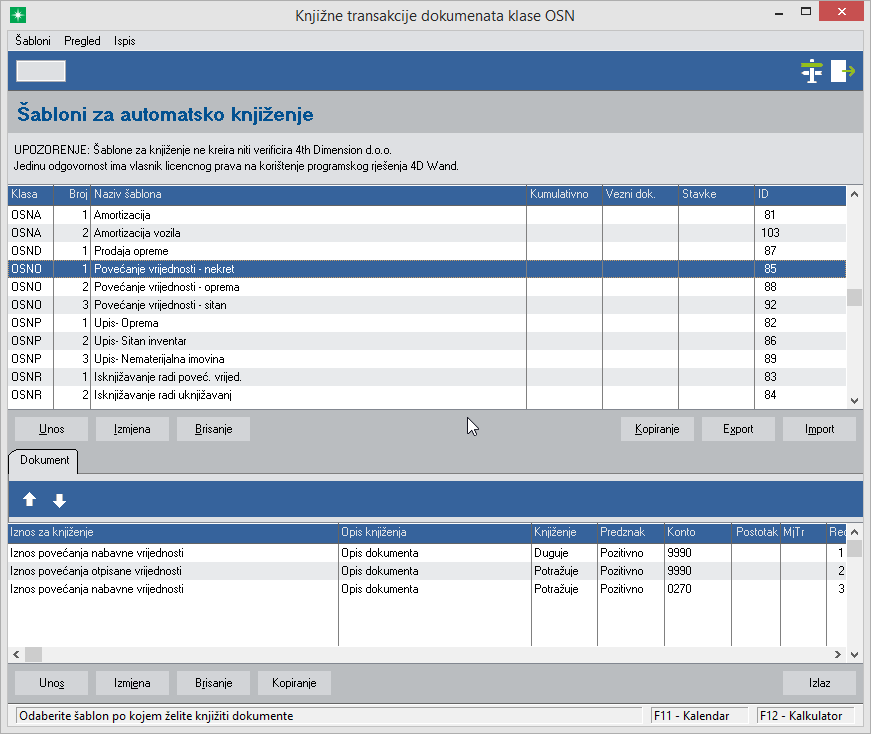Select the Amortizacija vozila row
This screenshot has width=871, height=734.
tap(427, 233)
